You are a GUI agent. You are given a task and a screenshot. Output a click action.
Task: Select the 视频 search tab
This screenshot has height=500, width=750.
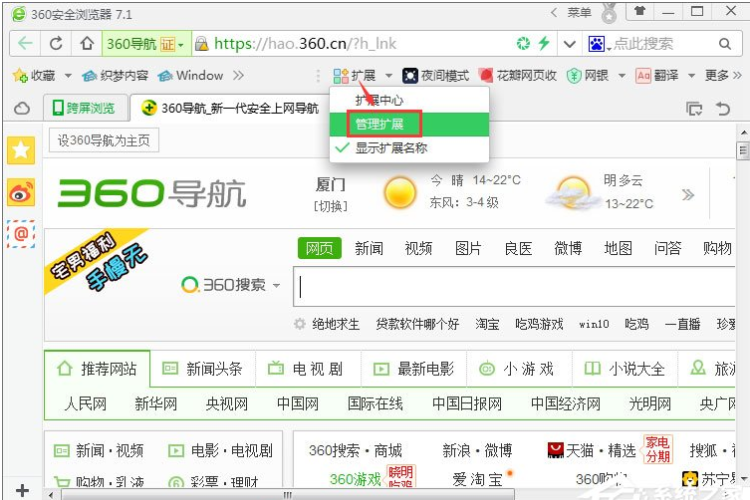click(419, 248)
